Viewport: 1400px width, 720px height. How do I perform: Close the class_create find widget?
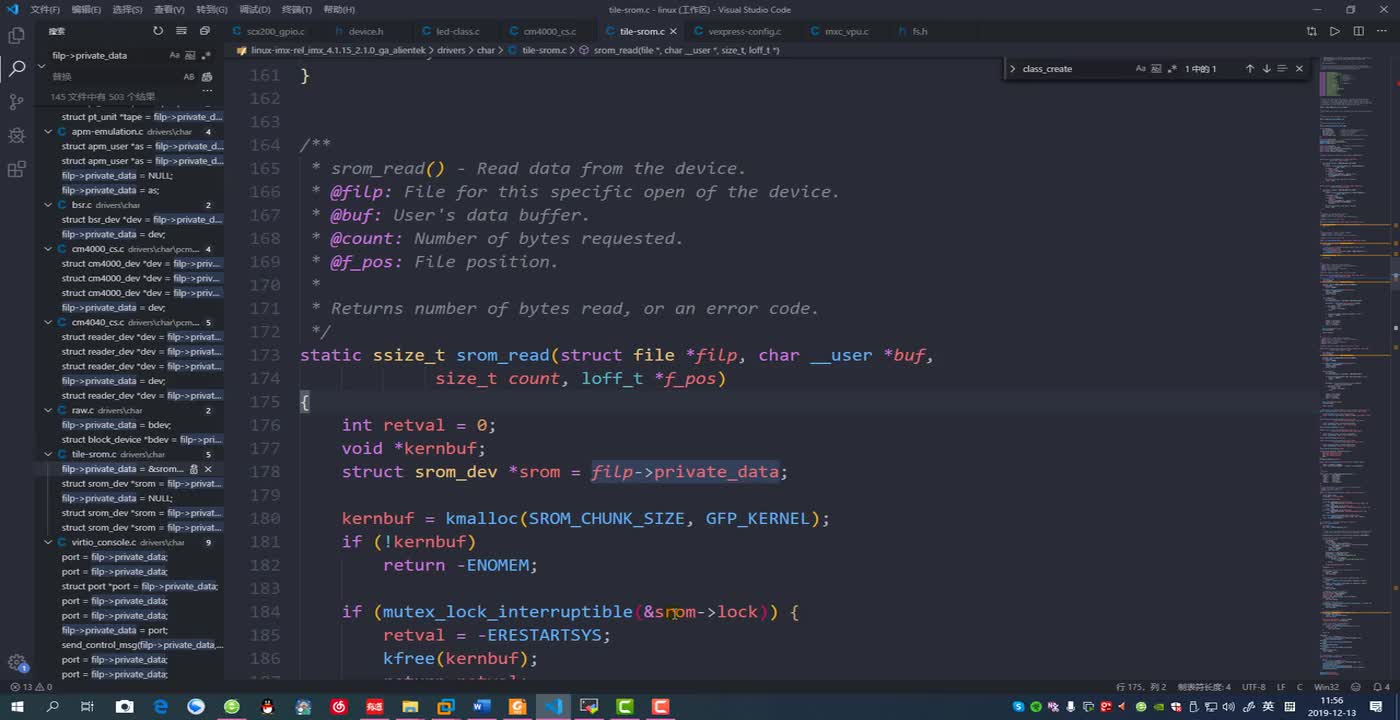[1299, 69]
